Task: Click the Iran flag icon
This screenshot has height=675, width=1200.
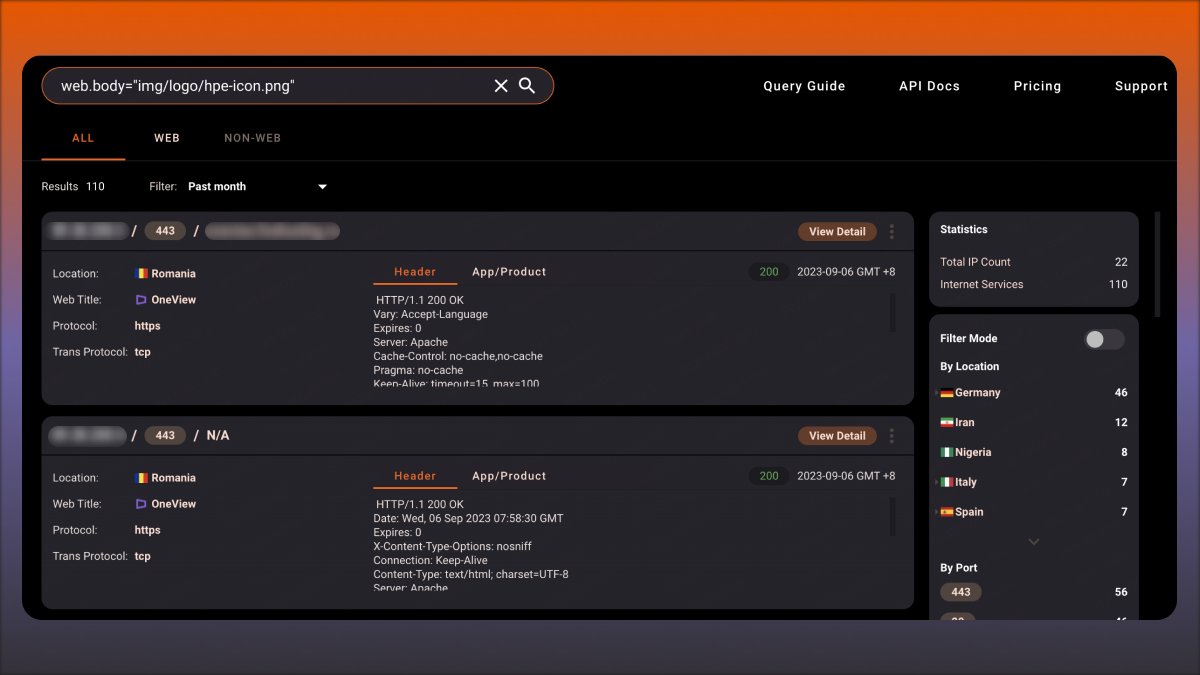Action: click(x=946, y=422)
